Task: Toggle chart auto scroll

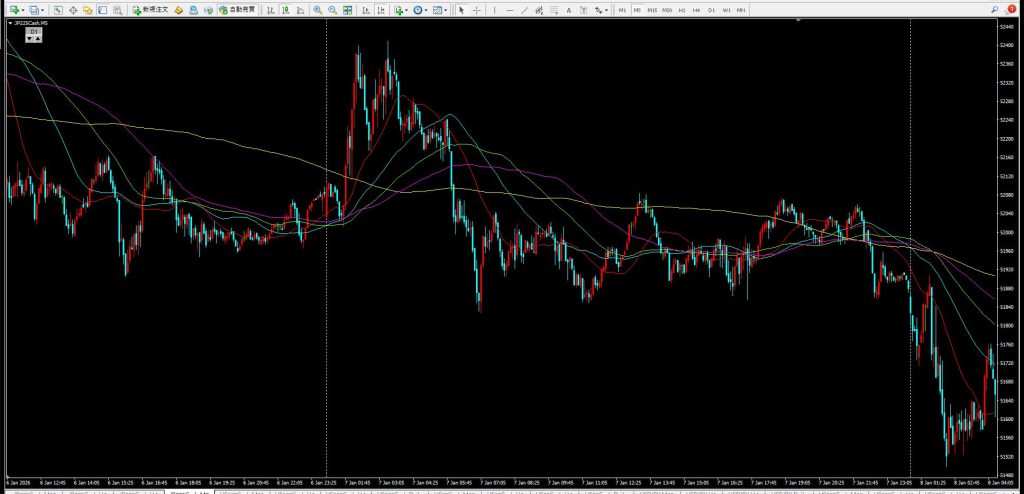Action: tap(364, 9)
